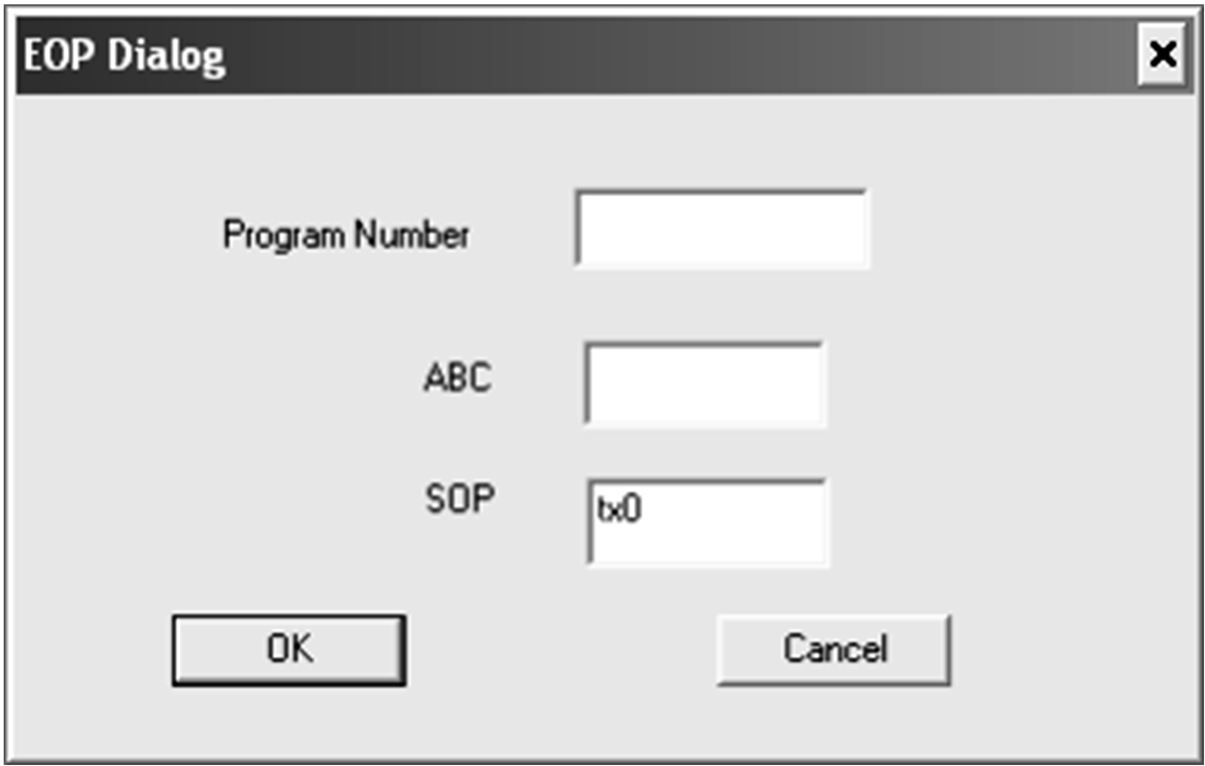Click the EOP Dialog title text
The height and width of the screenshot is (766, 1205).
[125, 56]
